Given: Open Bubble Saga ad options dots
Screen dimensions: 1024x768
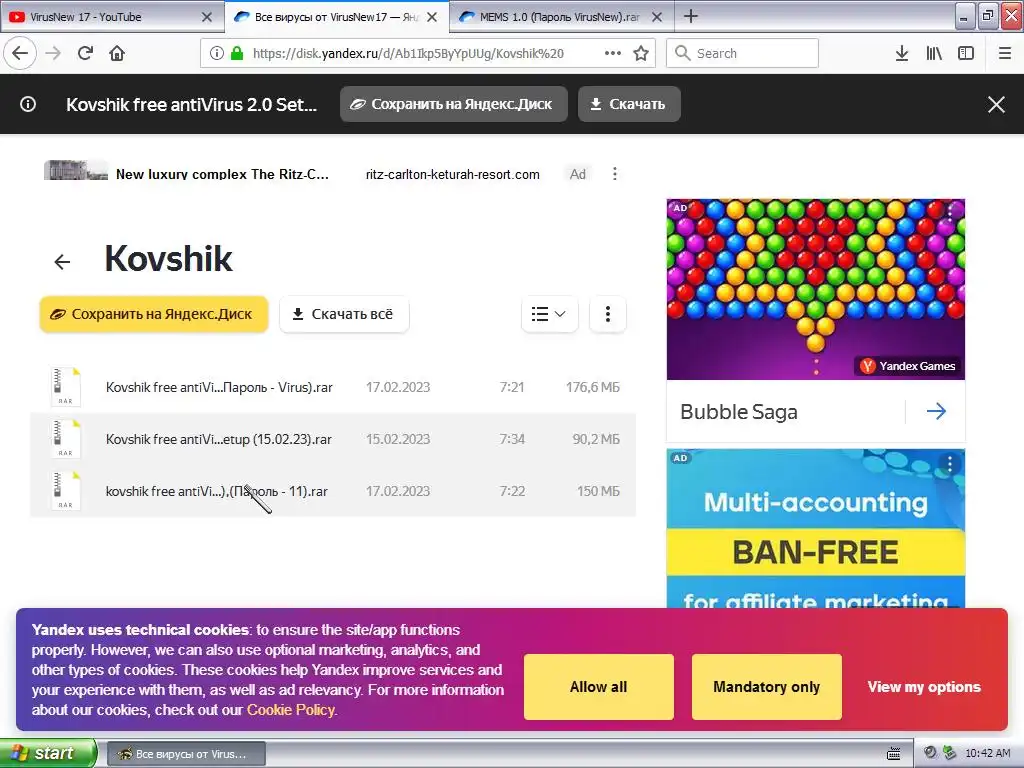Looking at the screenshot, I should 950,212.
